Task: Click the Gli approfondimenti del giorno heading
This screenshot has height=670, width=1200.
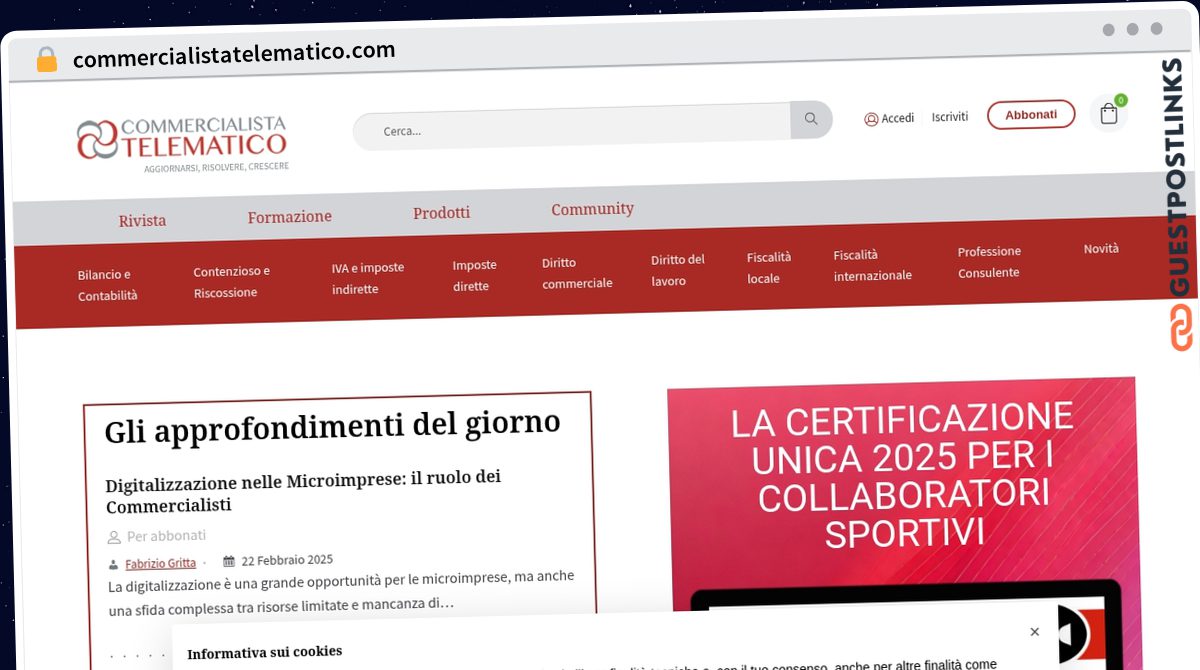Action: [332, 426]
